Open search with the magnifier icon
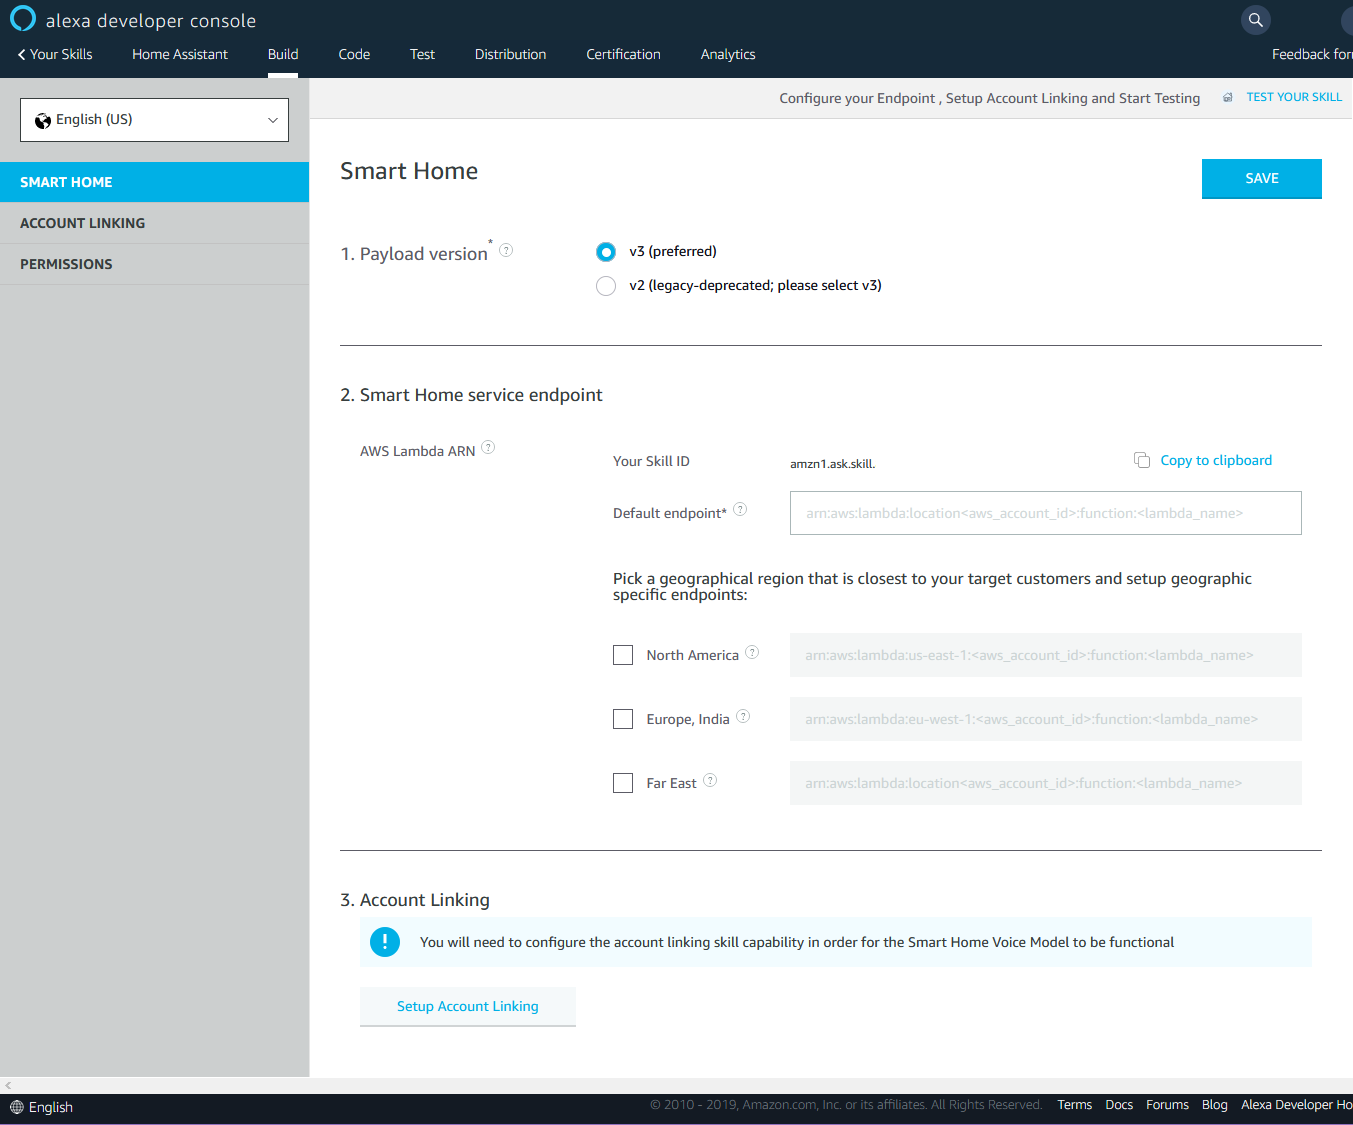This screenshot has width=1353, height=1125. point(1256,19)
